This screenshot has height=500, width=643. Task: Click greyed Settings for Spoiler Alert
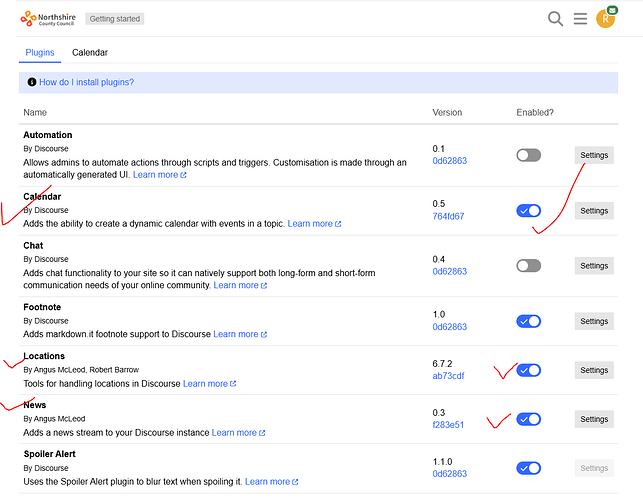pyautogui.click(x=594, y=468)
